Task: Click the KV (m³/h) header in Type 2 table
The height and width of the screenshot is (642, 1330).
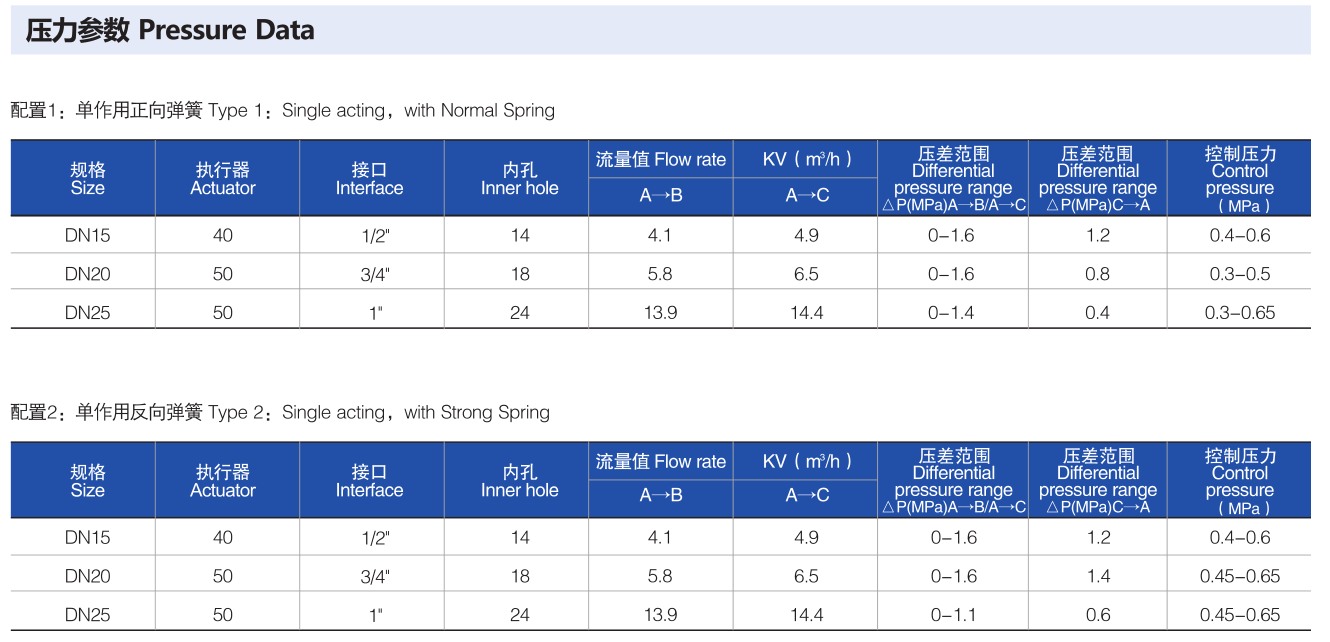Action: point(807,462)
